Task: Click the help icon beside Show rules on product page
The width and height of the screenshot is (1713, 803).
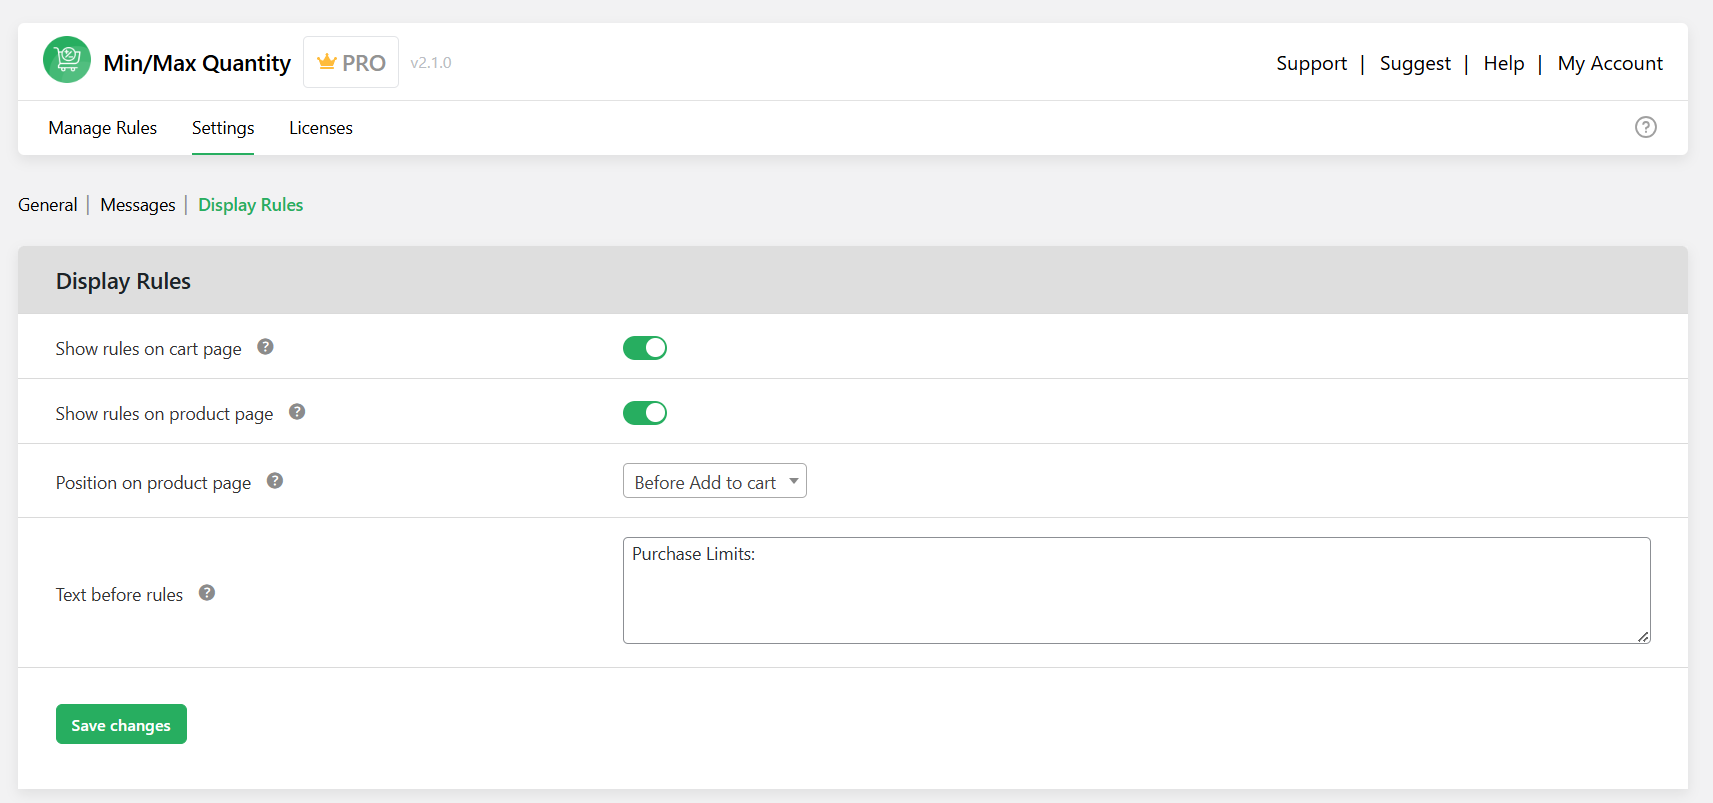Action: tap(297, 410)
